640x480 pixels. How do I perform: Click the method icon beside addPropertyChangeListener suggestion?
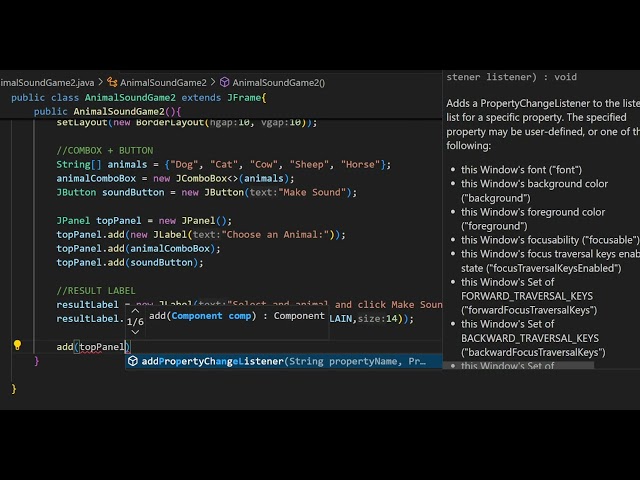133,361
